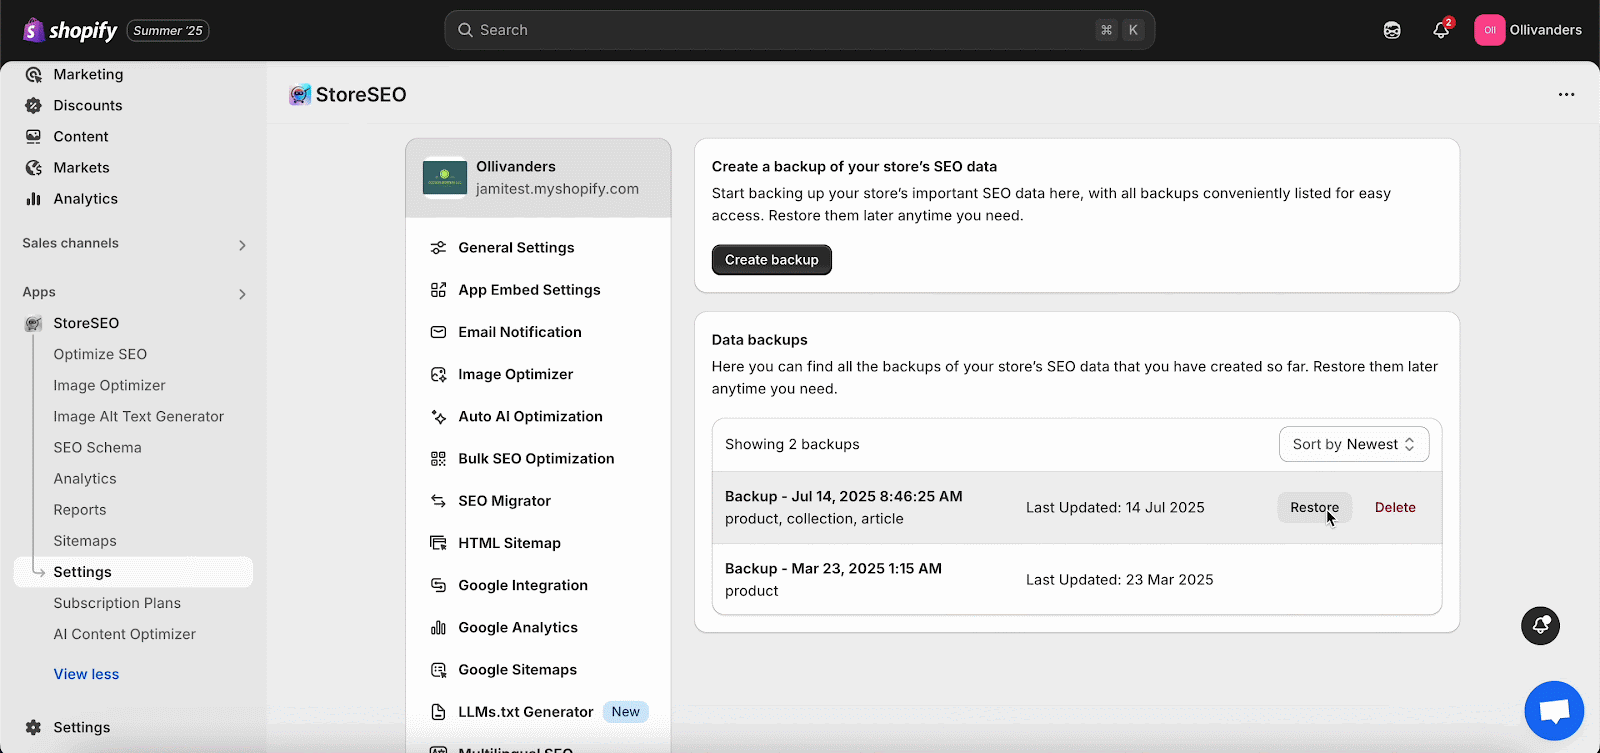Viewport: 1600px width, 753px height.
Task: Restore the Jul 14, 2025 backup
Action: coord(1314,507)
